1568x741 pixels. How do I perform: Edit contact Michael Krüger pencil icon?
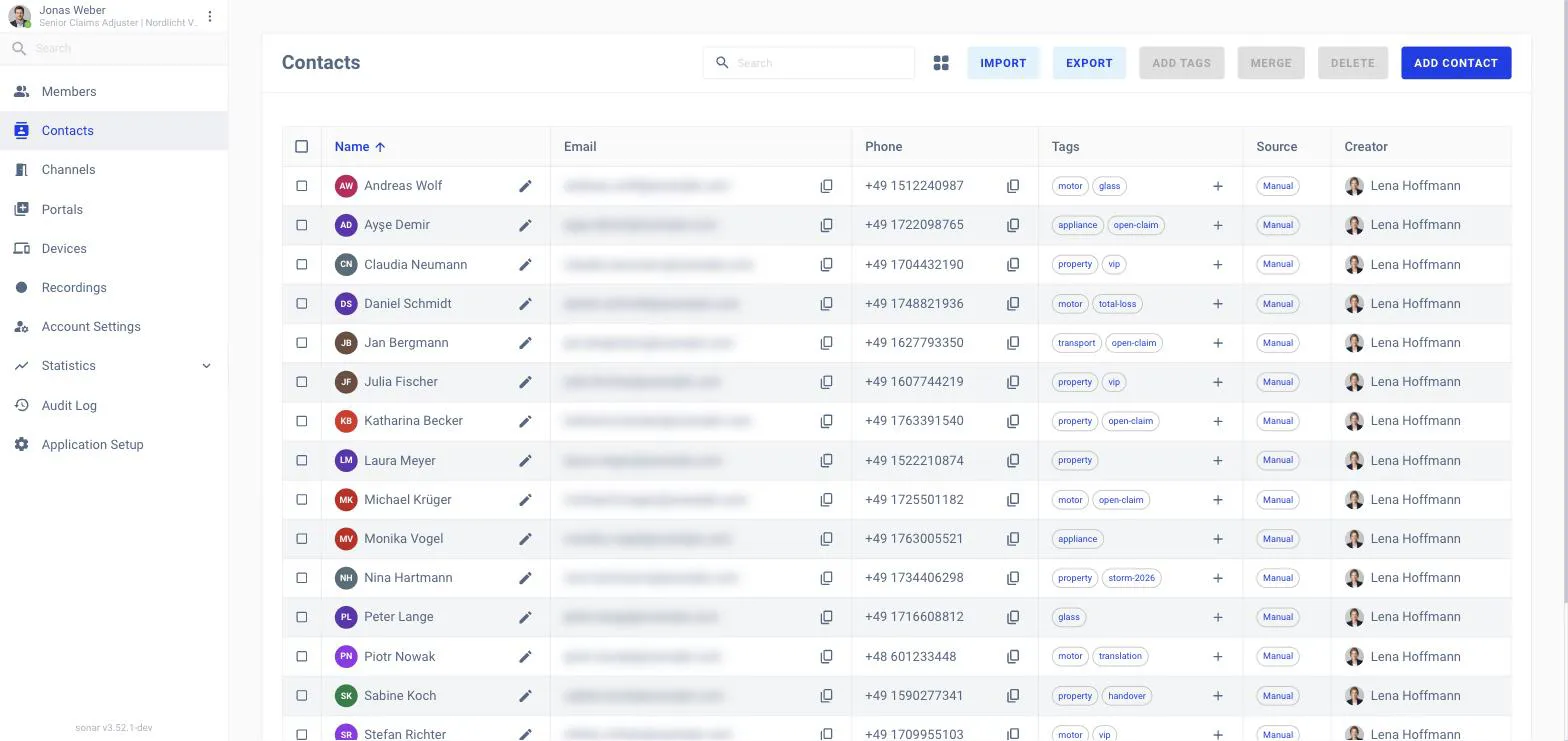pyautogui.click(x=525, y=500)
